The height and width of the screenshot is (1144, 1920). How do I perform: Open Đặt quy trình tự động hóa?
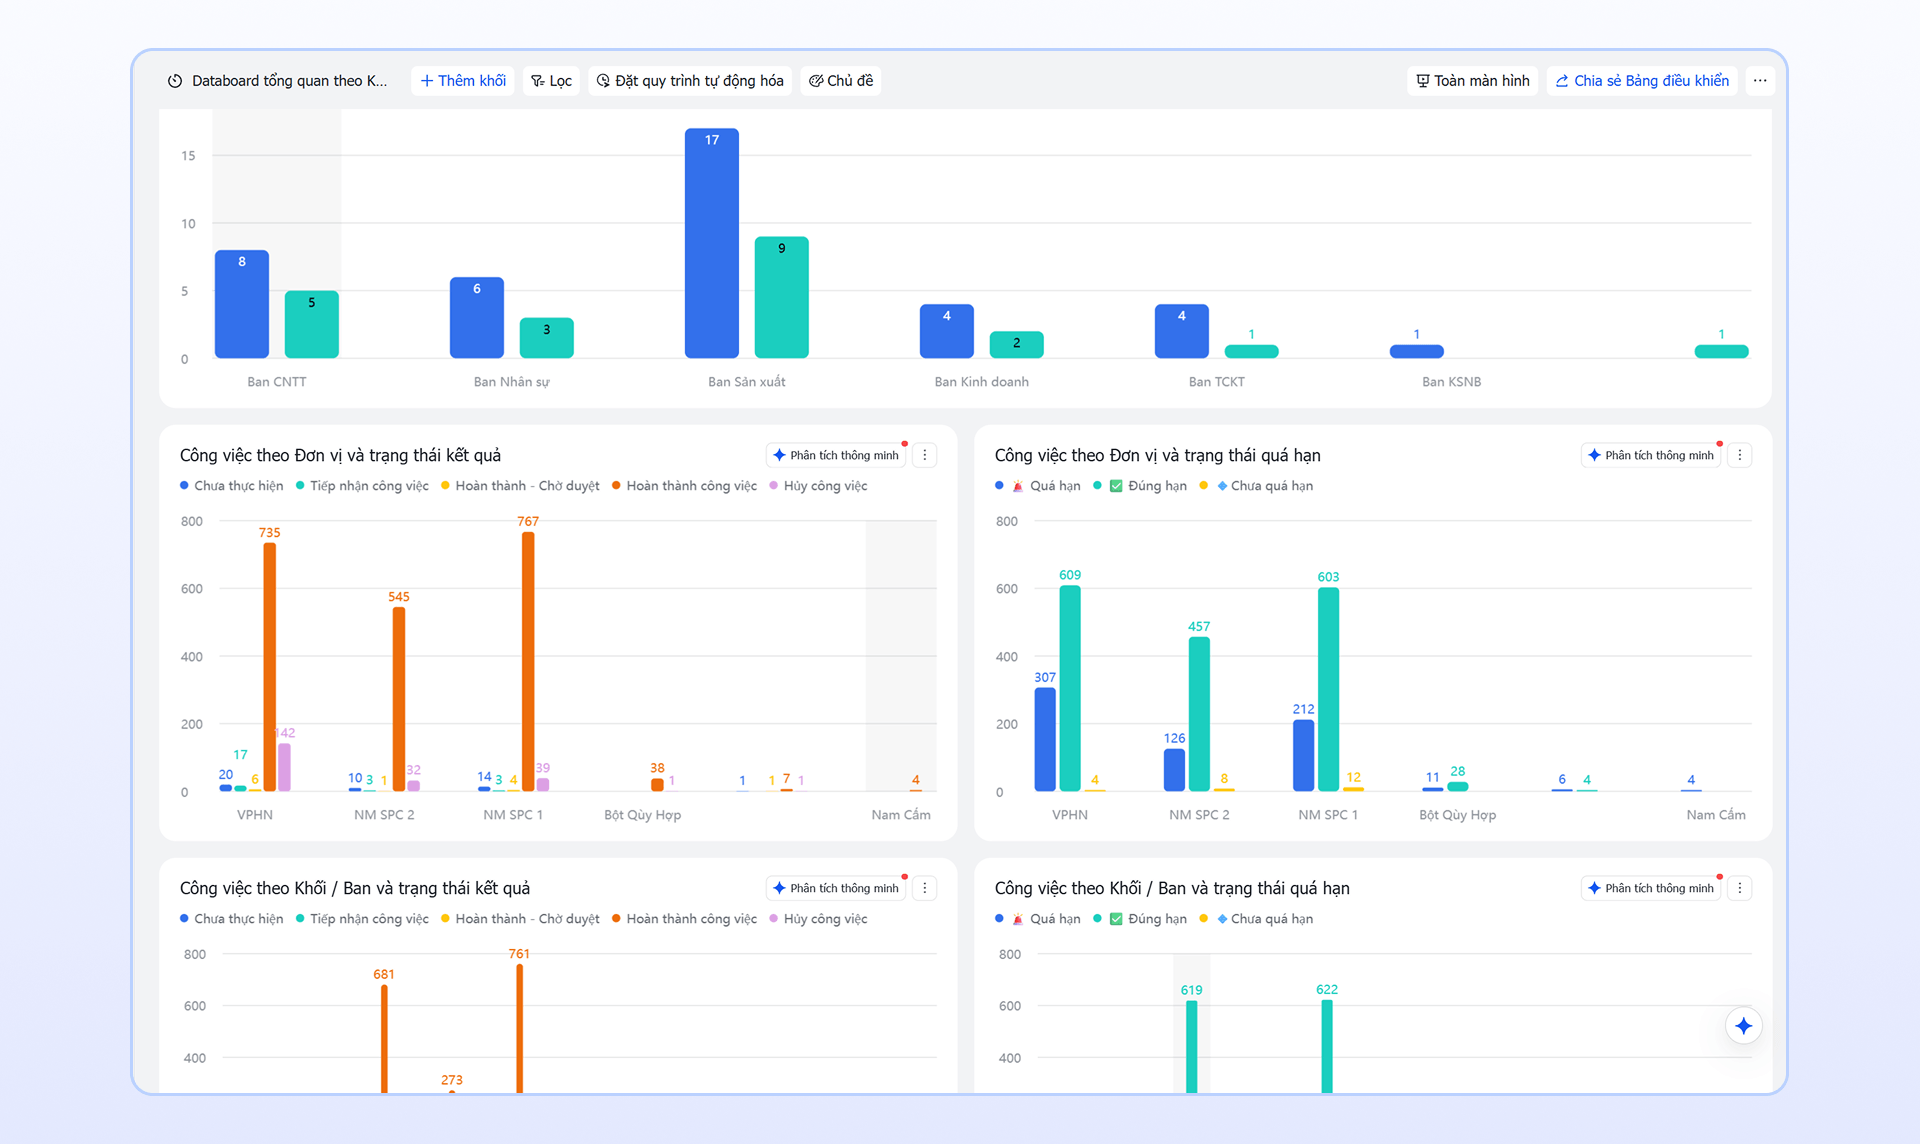point(690,81)
